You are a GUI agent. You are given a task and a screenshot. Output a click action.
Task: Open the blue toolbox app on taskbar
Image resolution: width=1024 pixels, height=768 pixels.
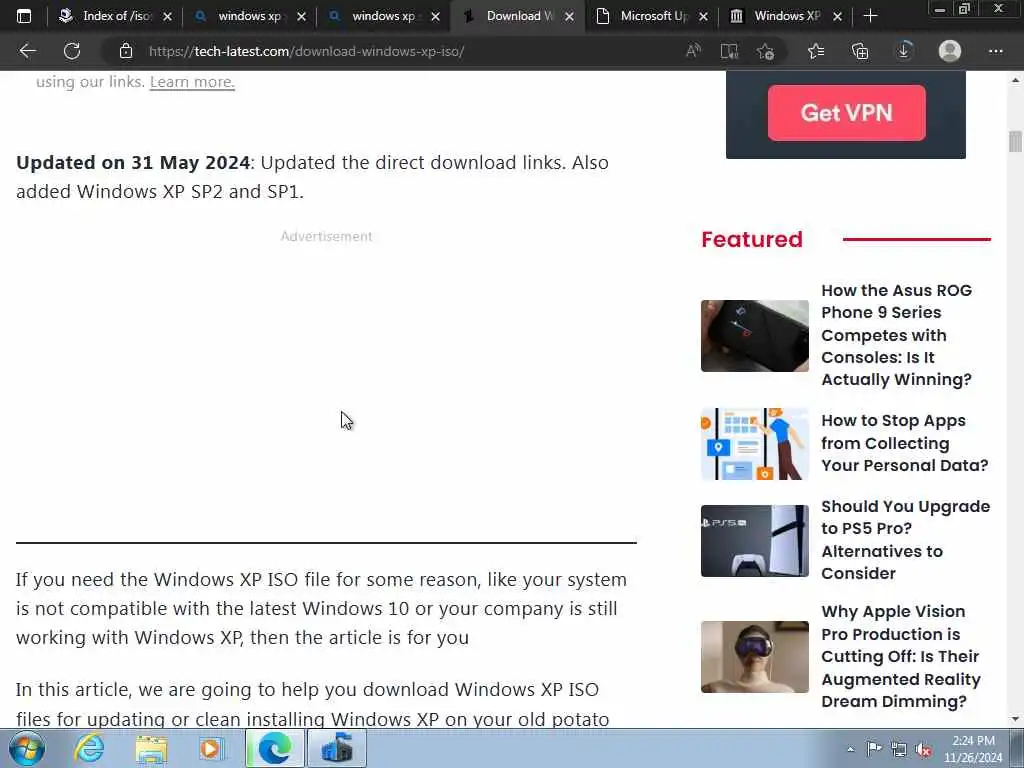(337, 748)
